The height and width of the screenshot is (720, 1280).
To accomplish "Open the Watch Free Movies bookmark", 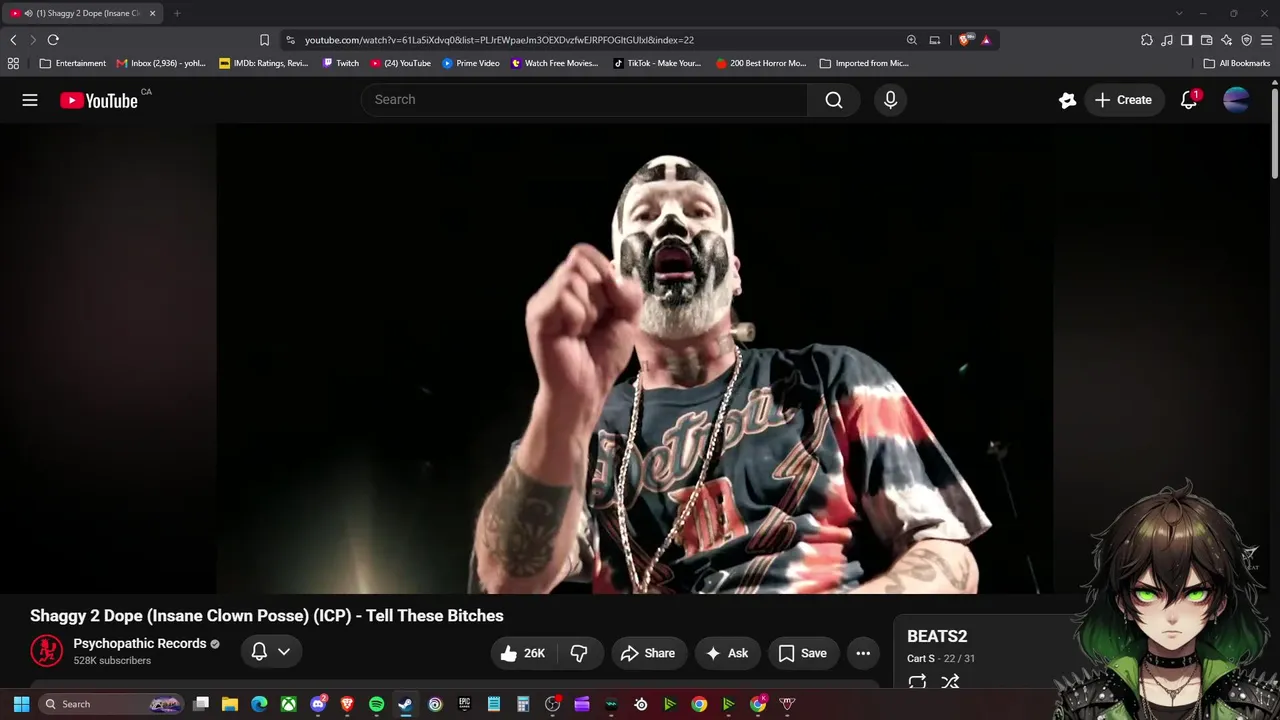I will [554, 63].
